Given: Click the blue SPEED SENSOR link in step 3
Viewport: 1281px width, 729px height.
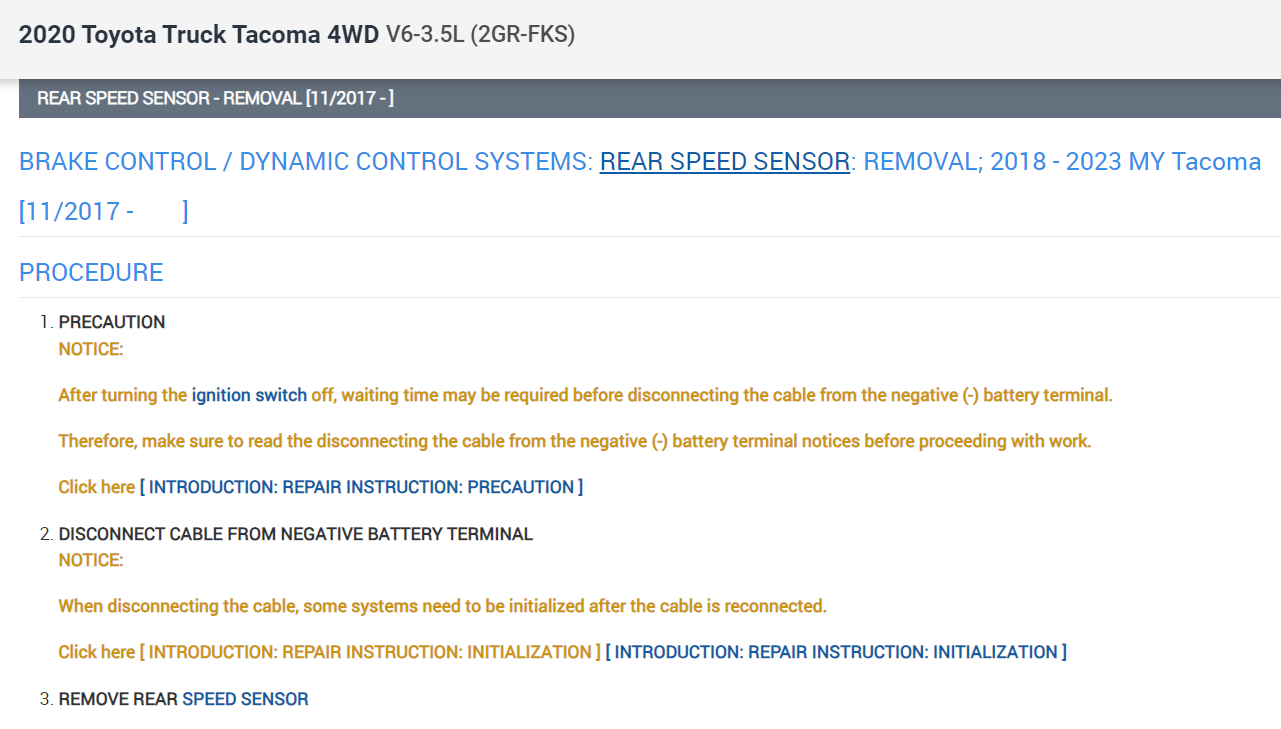Looking at the screenshot, I should [245, 699].
